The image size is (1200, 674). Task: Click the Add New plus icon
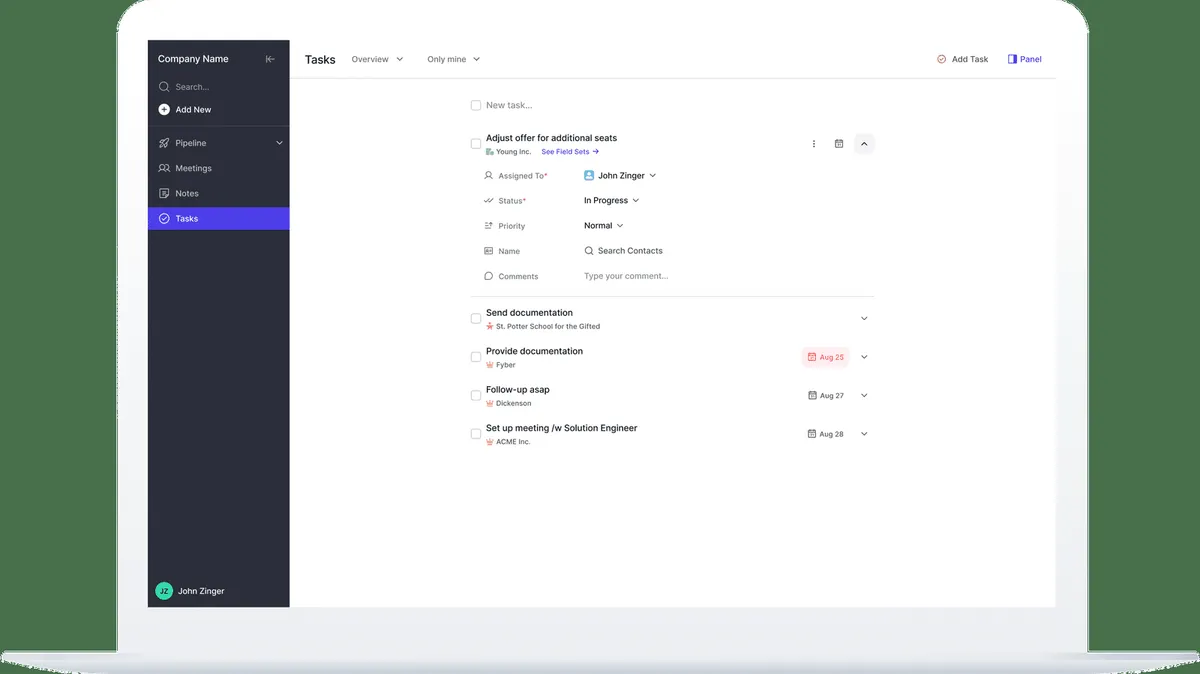click(x=164, y=110)
